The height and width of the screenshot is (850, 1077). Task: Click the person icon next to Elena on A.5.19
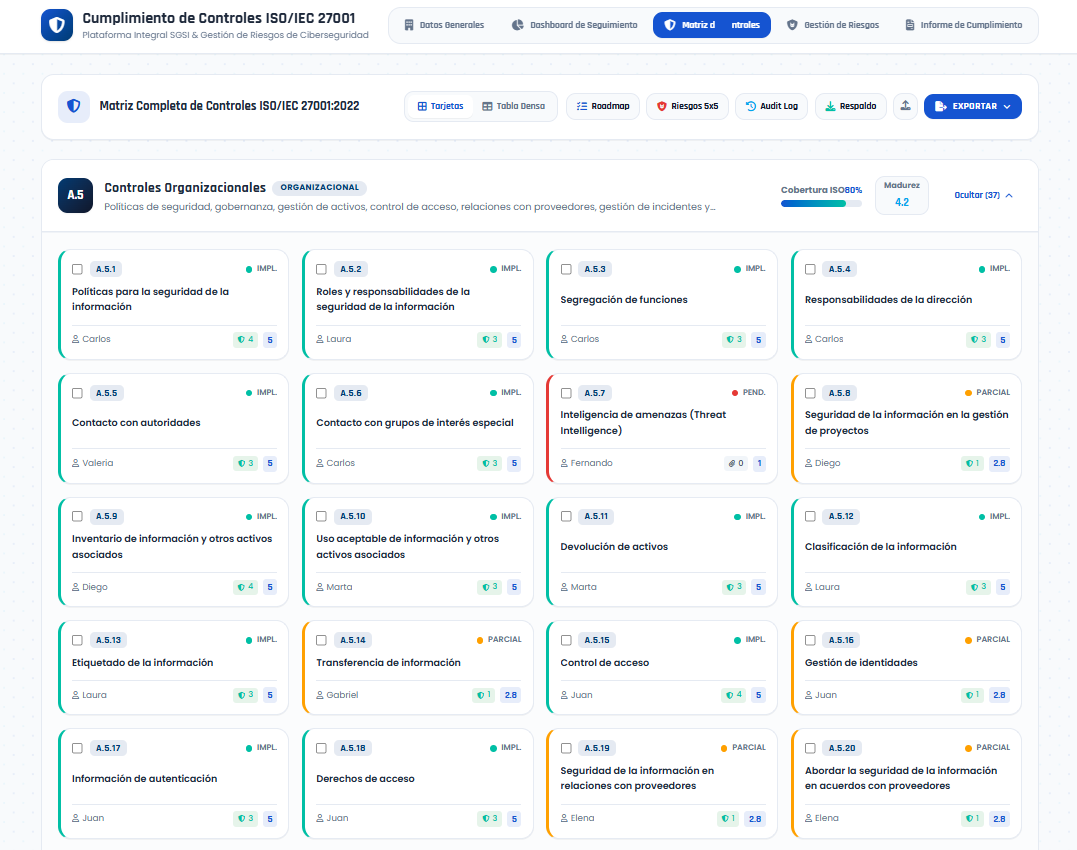point(565,818)
